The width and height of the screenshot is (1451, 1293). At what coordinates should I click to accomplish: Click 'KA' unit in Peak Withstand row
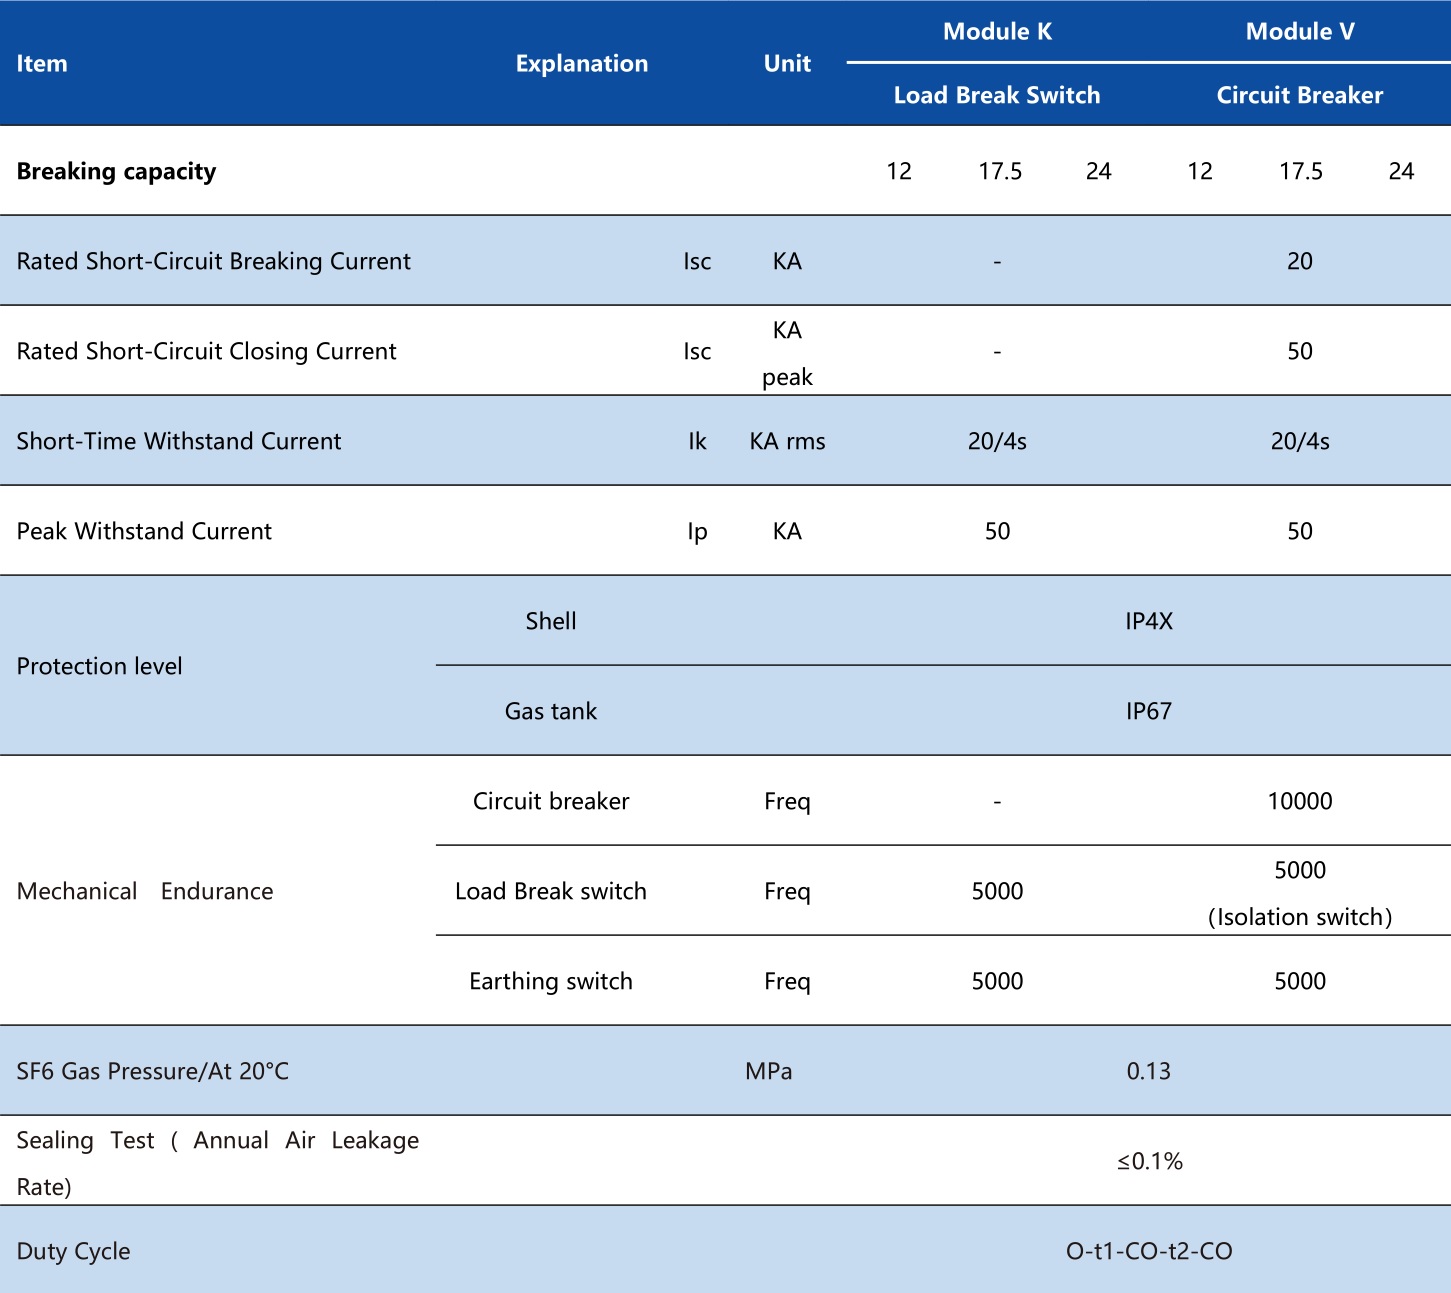coord(787,531)
